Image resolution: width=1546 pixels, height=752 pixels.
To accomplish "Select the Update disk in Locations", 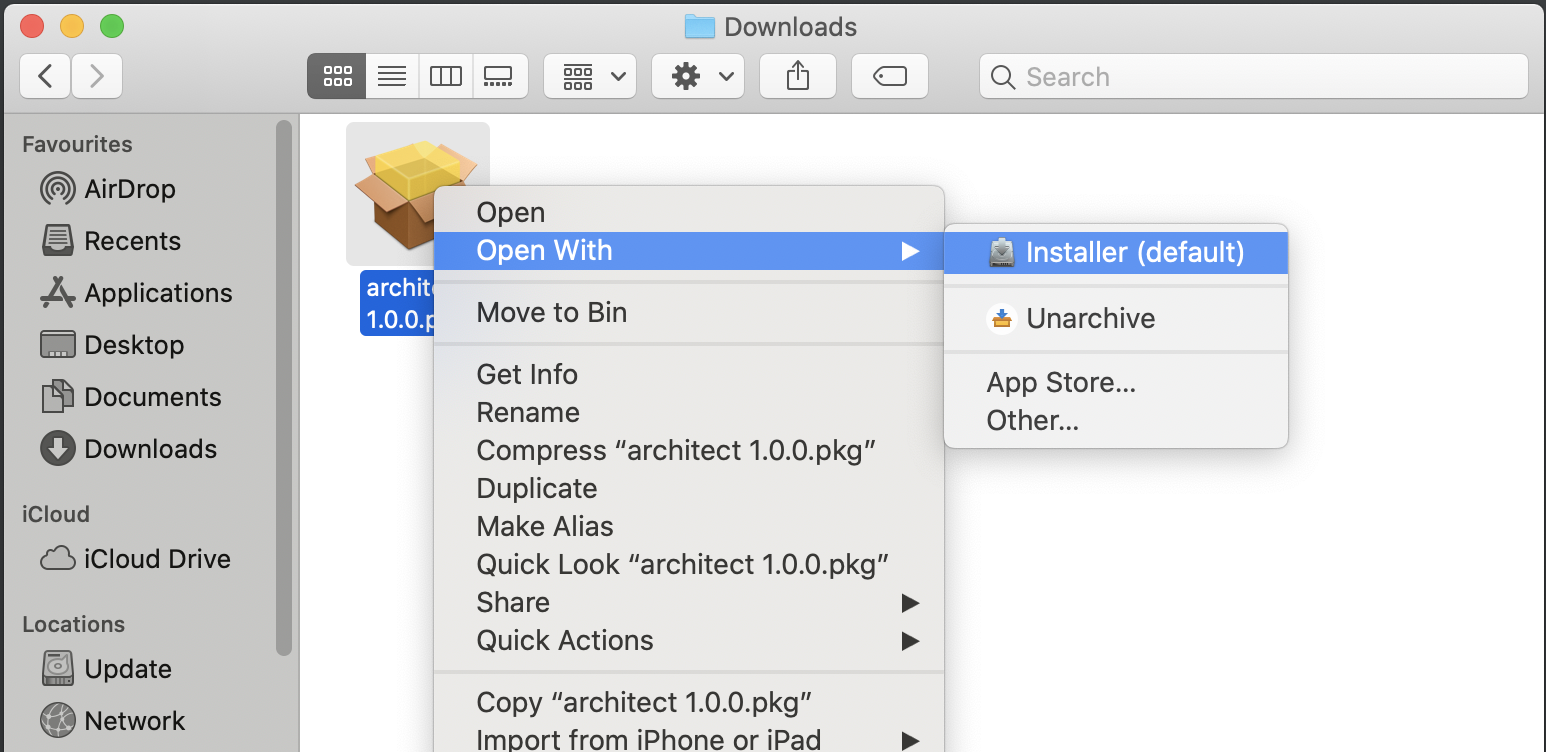I will click(107, 669).
